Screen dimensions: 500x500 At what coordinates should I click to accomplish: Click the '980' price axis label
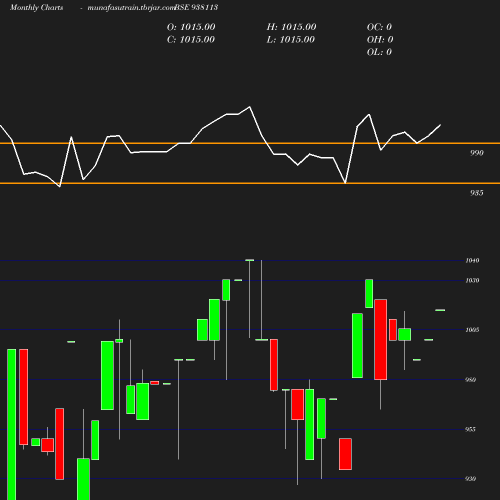coord(471,379)
